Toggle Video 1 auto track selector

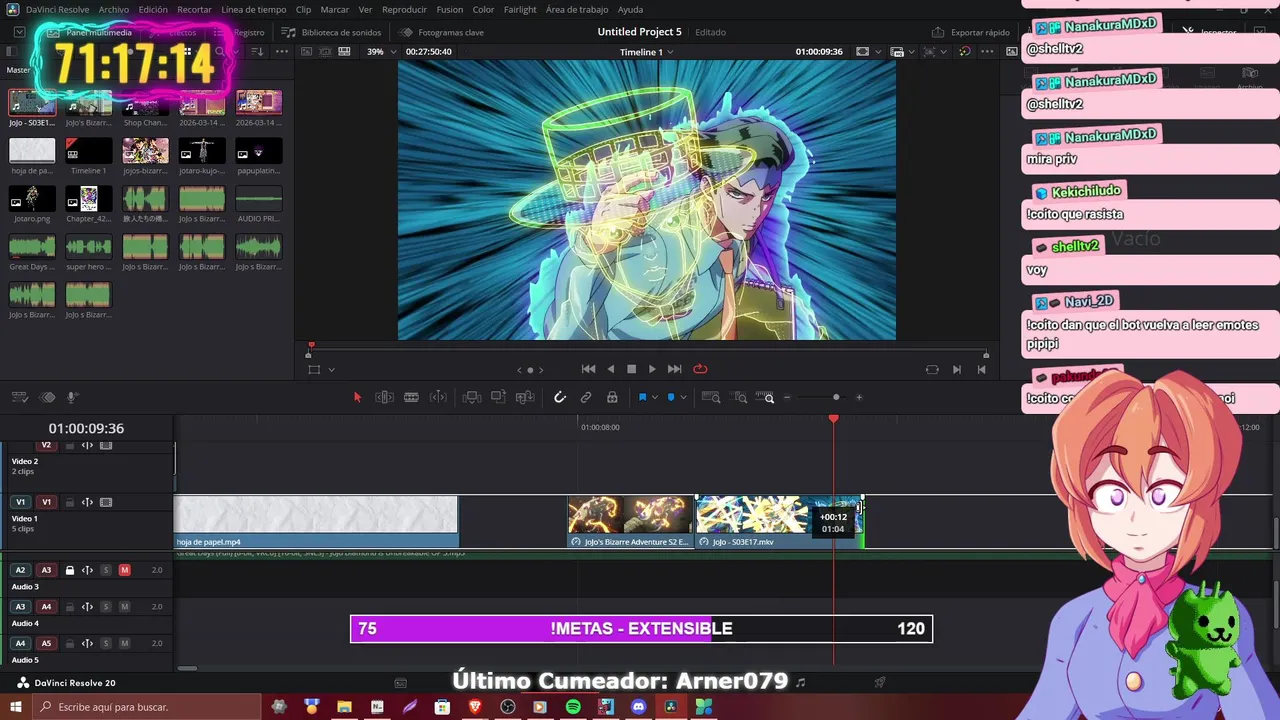pos(87,502)
